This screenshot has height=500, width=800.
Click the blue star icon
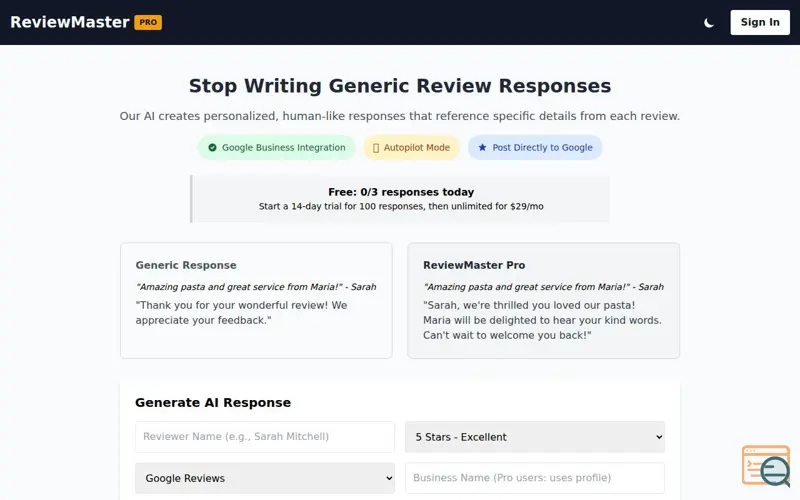[x=482, y=147]
